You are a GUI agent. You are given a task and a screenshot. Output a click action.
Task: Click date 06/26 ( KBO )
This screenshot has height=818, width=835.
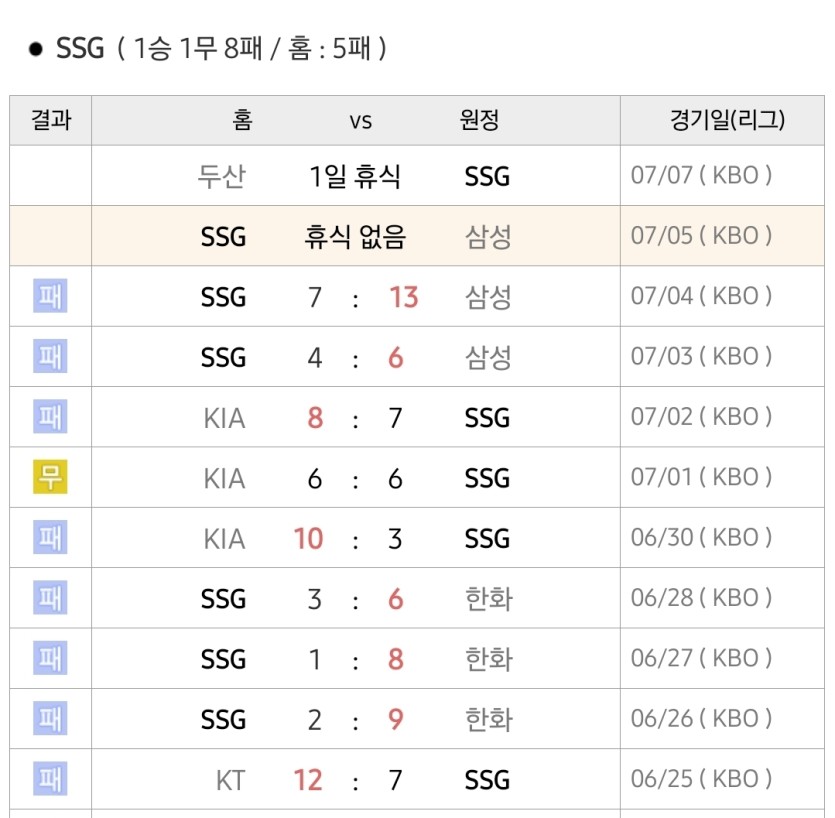tap(701, 718)
